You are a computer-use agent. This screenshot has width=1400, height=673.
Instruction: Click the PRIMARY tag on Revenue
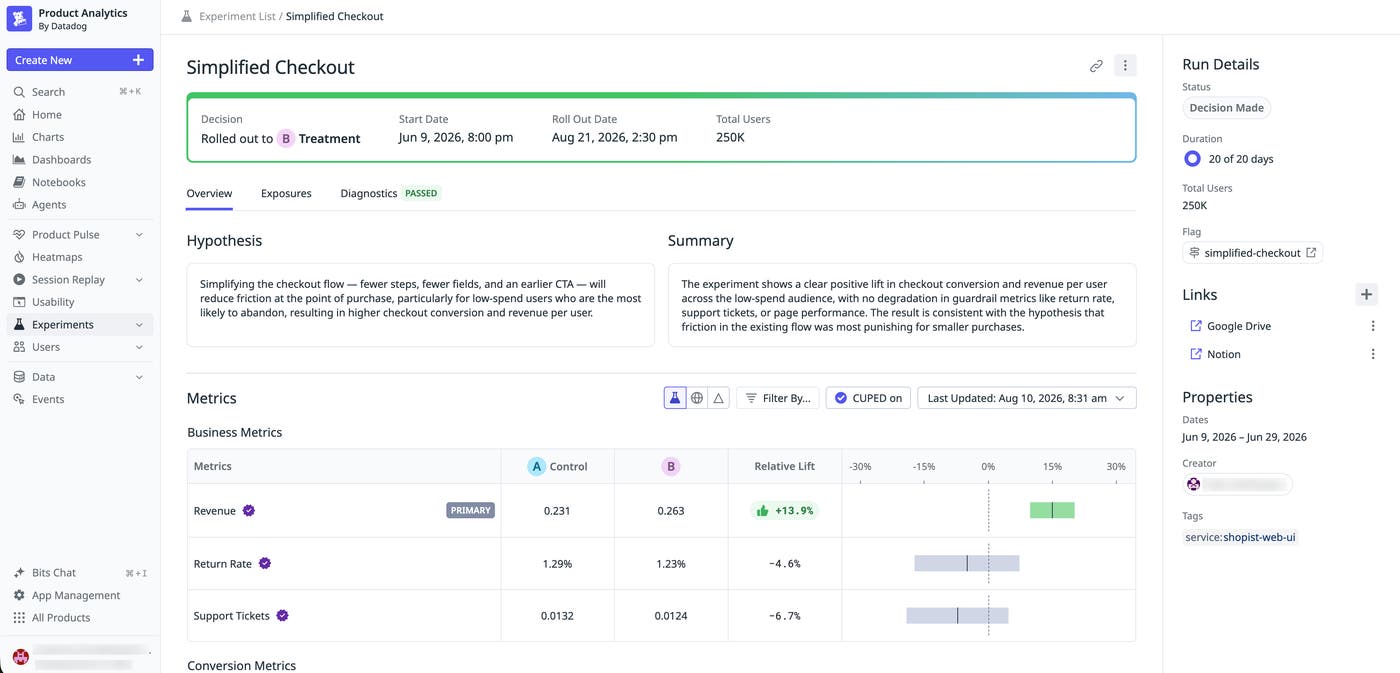pos(470,510)
